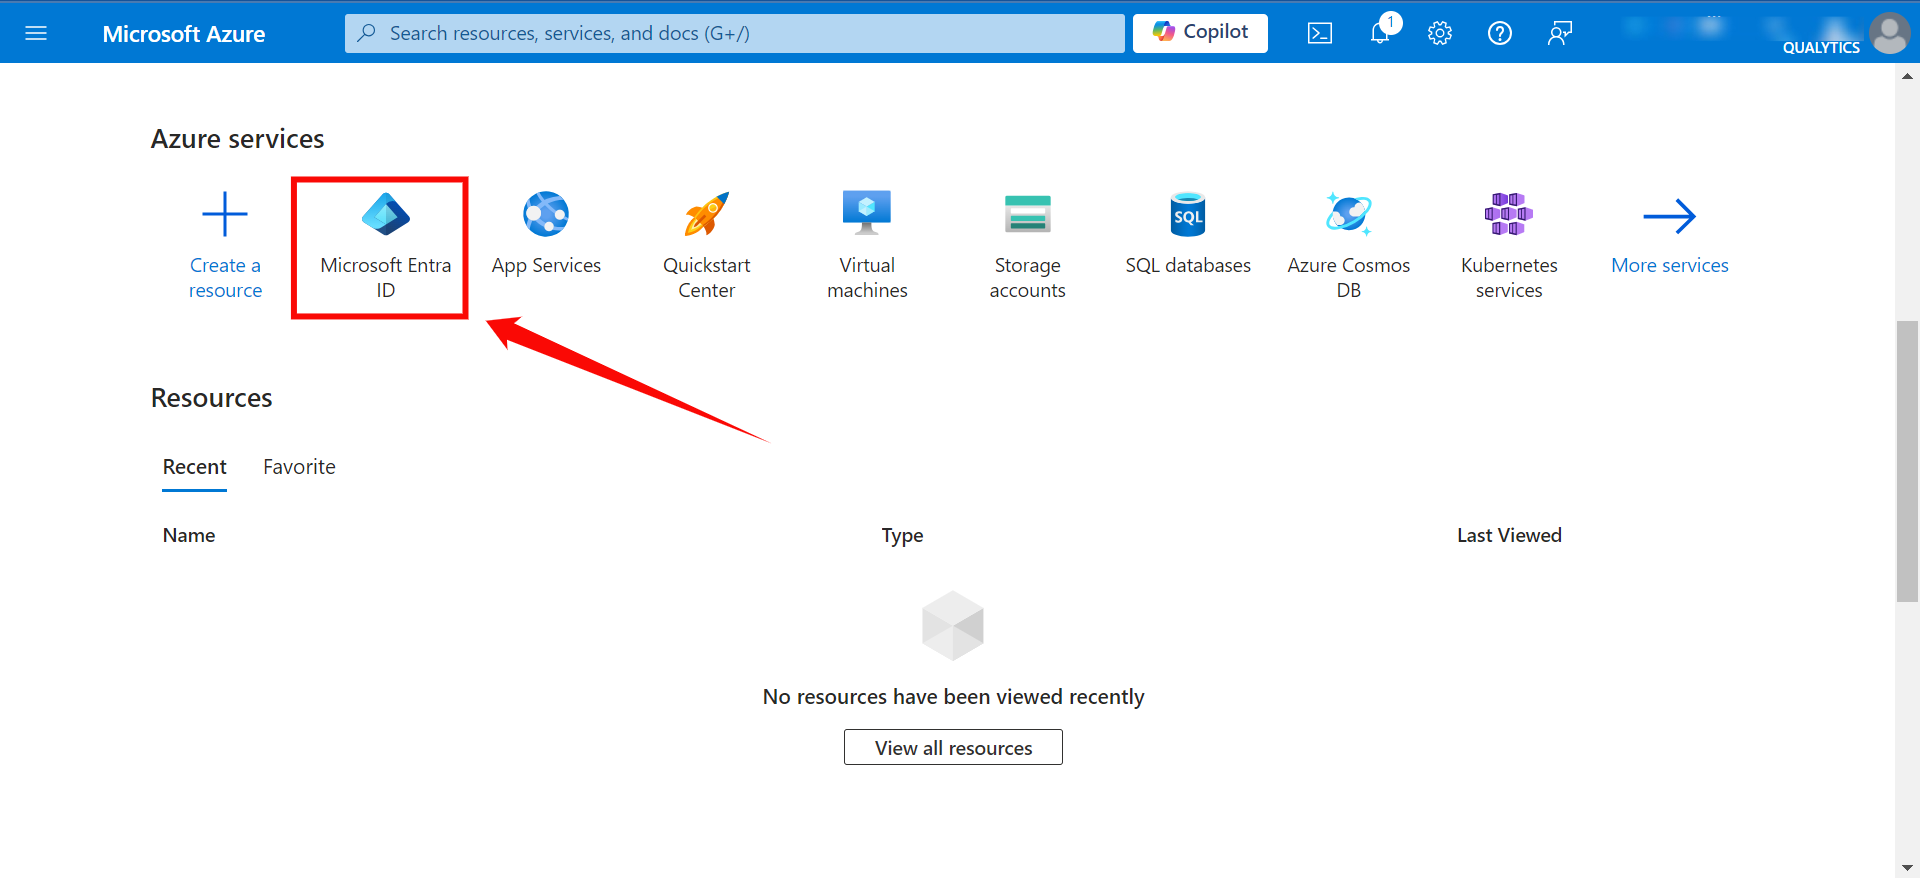The height and width of the screenshot is (878, 1920).
Task: Click the Name column header
Action: pyautogui.click(x=189, y=535)
